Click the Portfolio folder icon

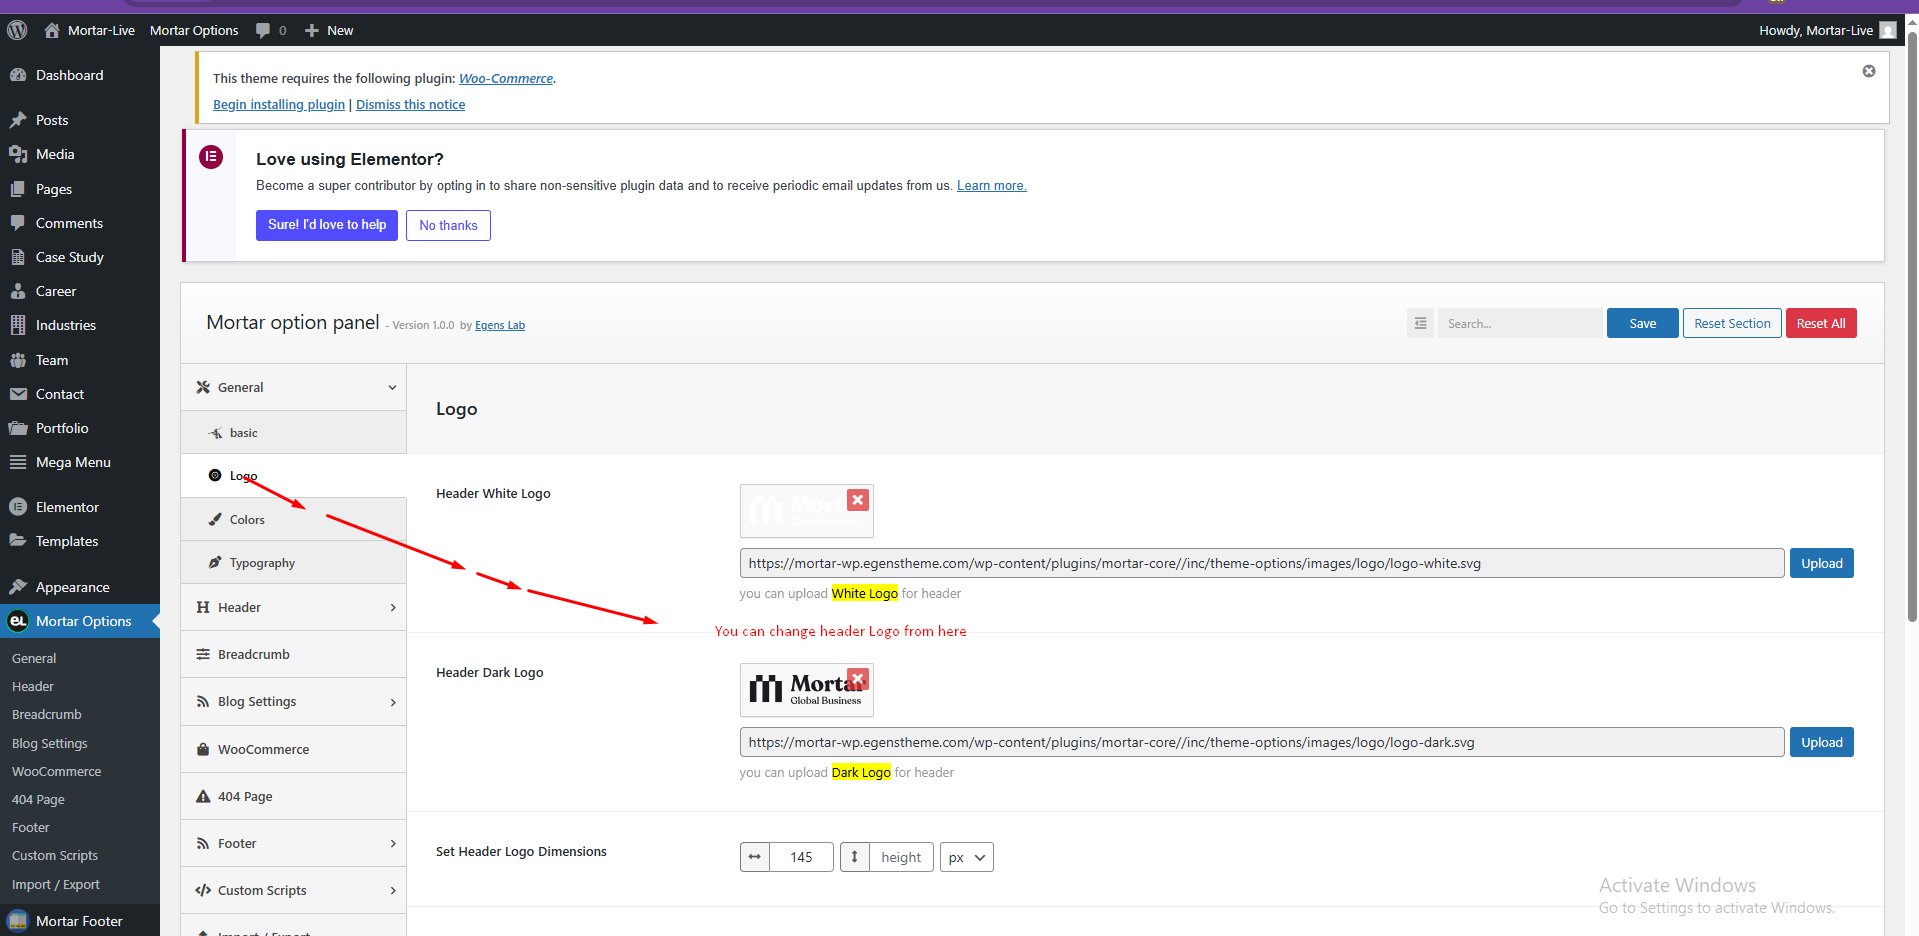pos(18,428)
